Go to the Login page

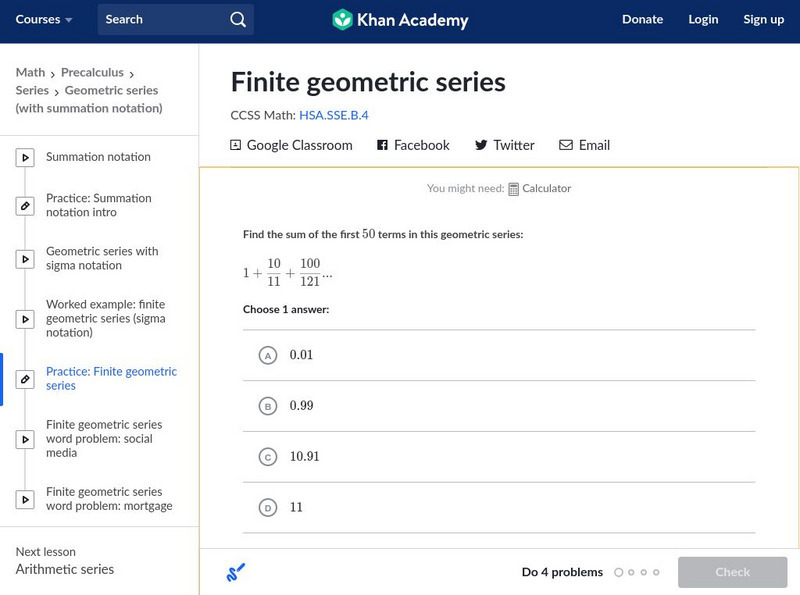703,20
